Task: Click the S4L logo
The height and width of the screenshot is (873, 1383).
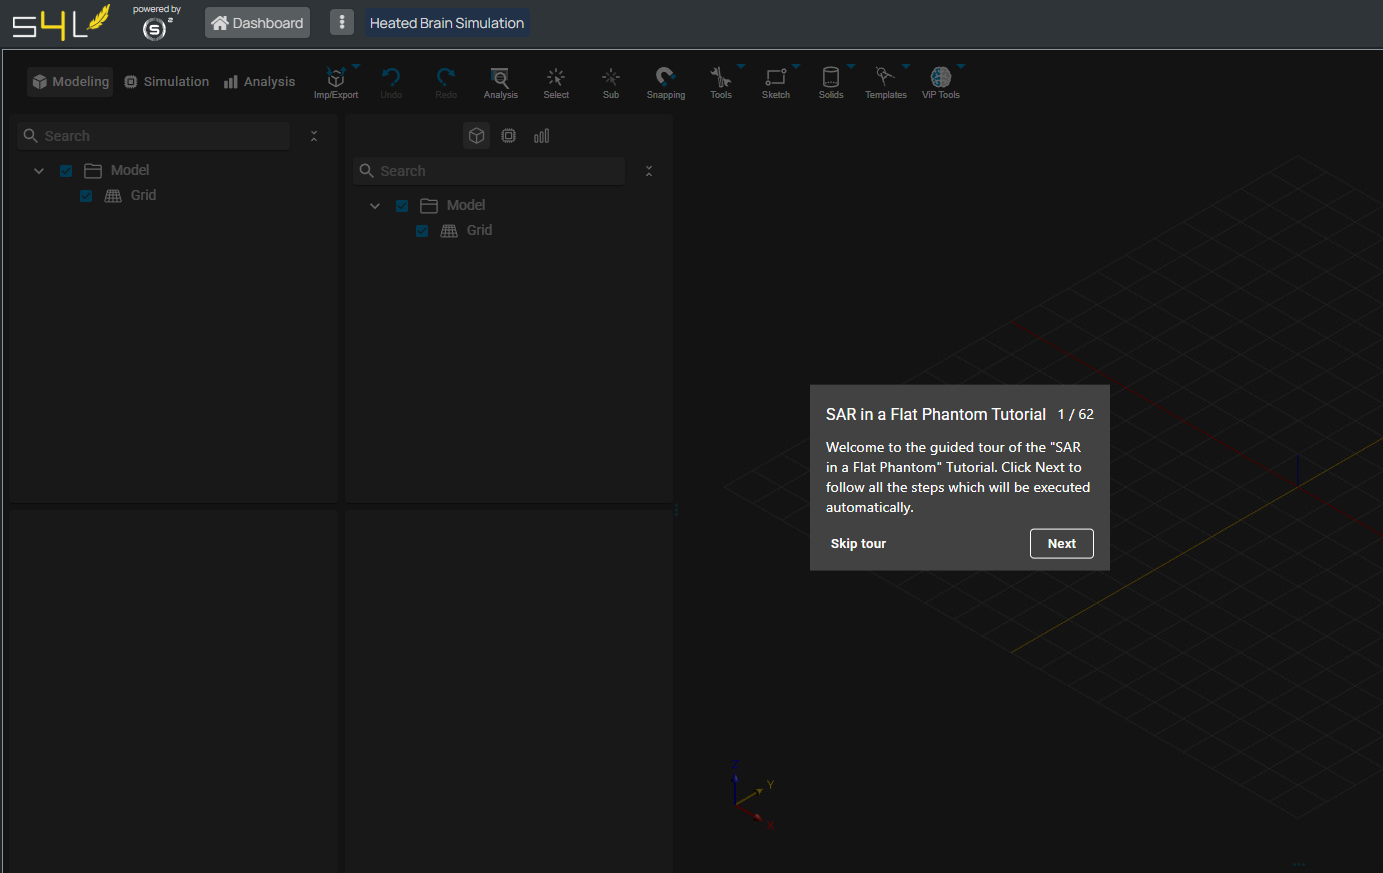Action: tap(60, 22)
